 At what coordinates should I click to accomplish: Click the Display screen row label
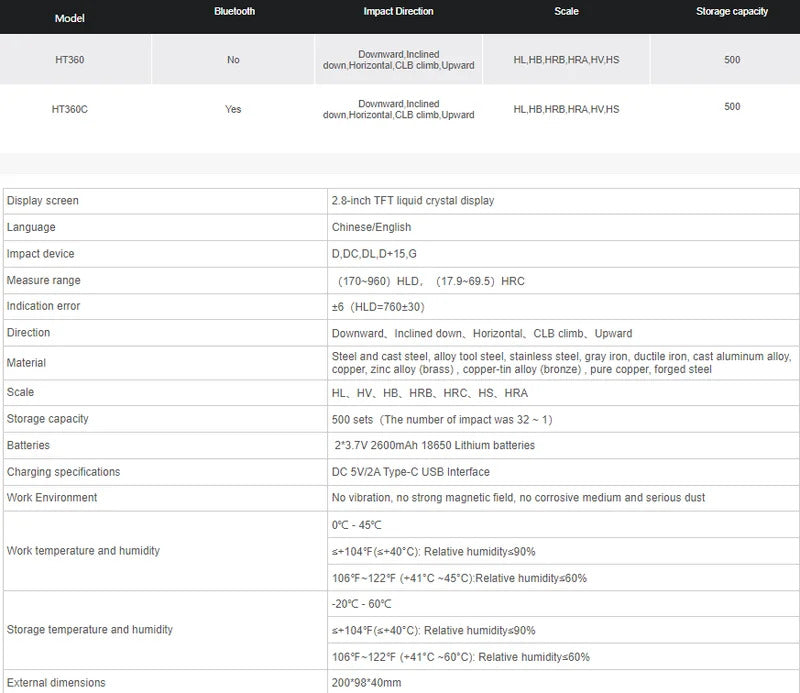click(43, 201)
